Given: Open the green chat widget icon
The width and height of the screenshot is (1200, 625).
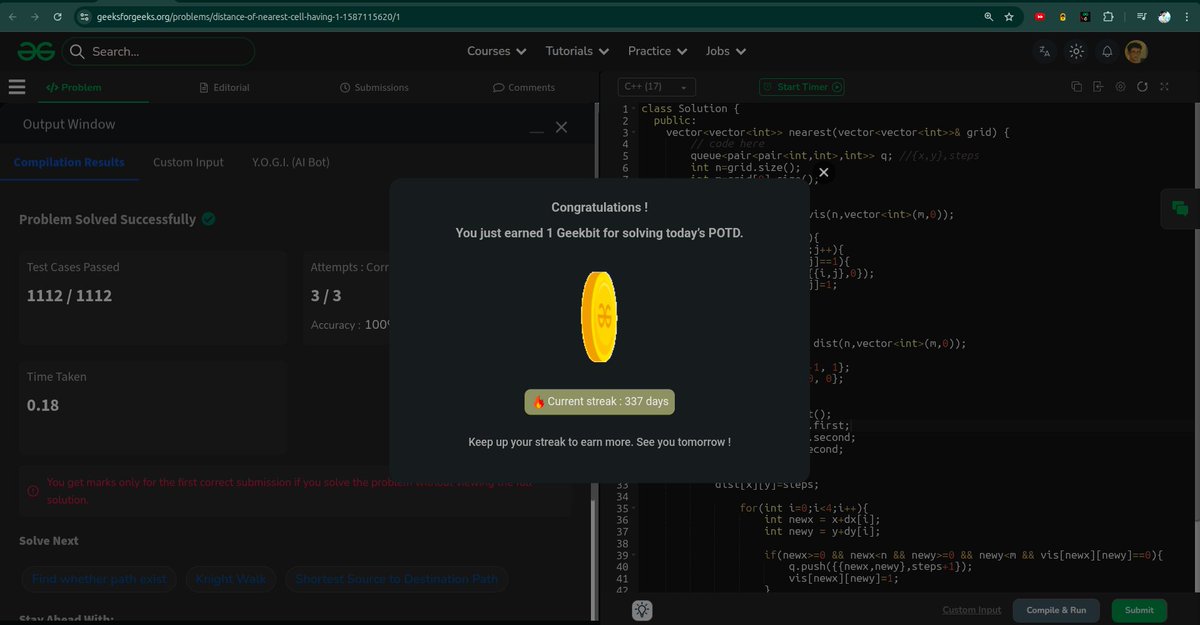Looking at the screenshot, I should click(x=1180, y=208).
